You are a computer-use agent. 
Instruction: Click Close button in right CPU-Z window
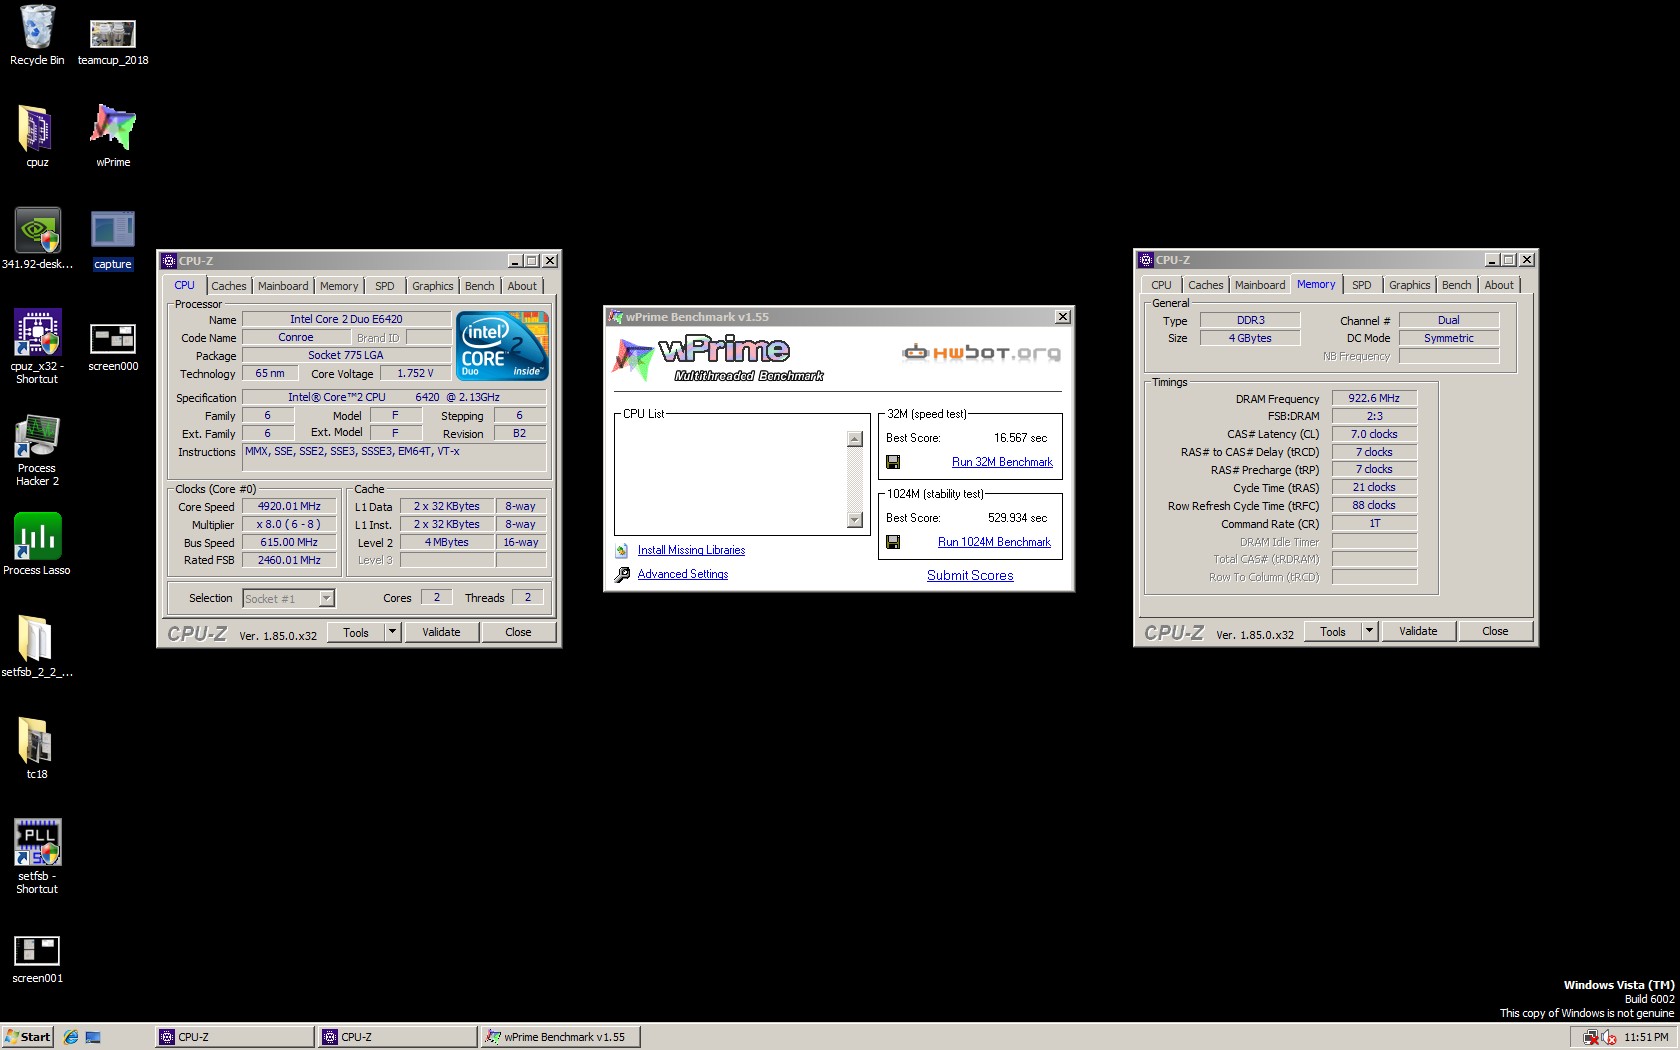tap(1495, 631)
